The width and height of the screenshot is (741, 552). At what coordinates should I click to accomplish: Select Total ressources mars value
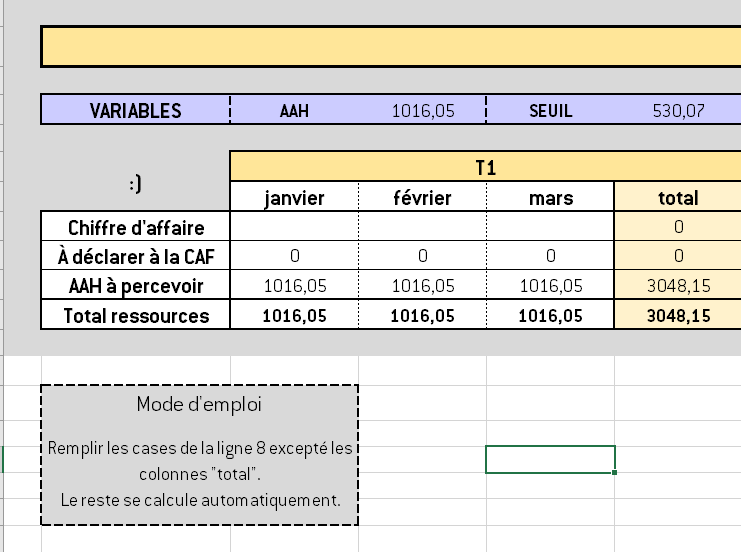(x=551, y=315)
